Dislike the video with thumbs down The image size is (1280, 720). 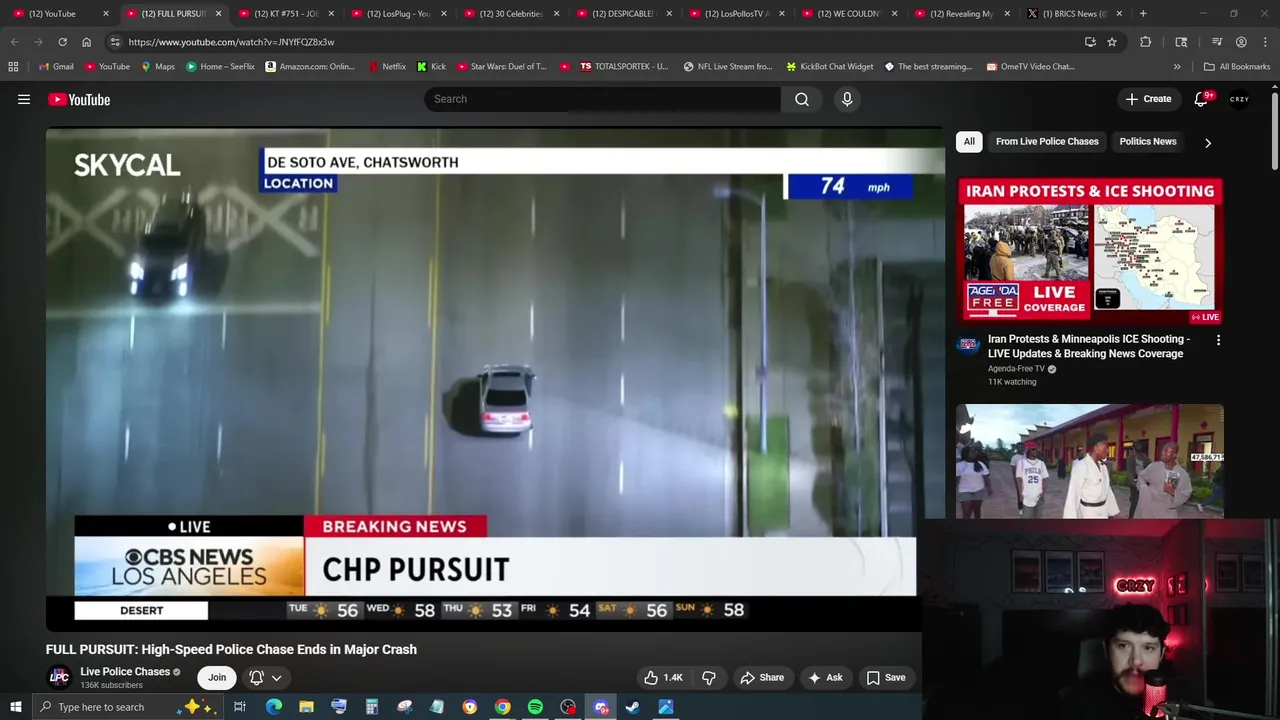point(709,678)
